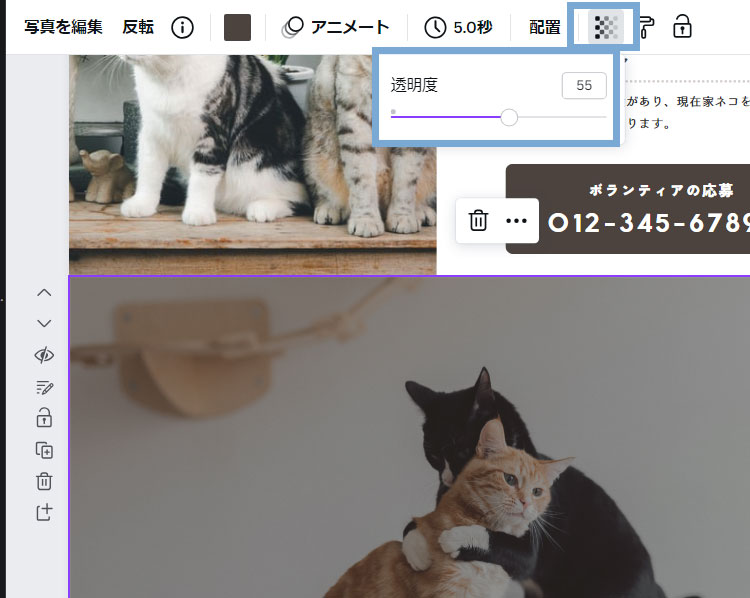Move page down with the down chevron
Viewport: 750px width, 598px height.
pyautogui.click(x=44, y=323)
